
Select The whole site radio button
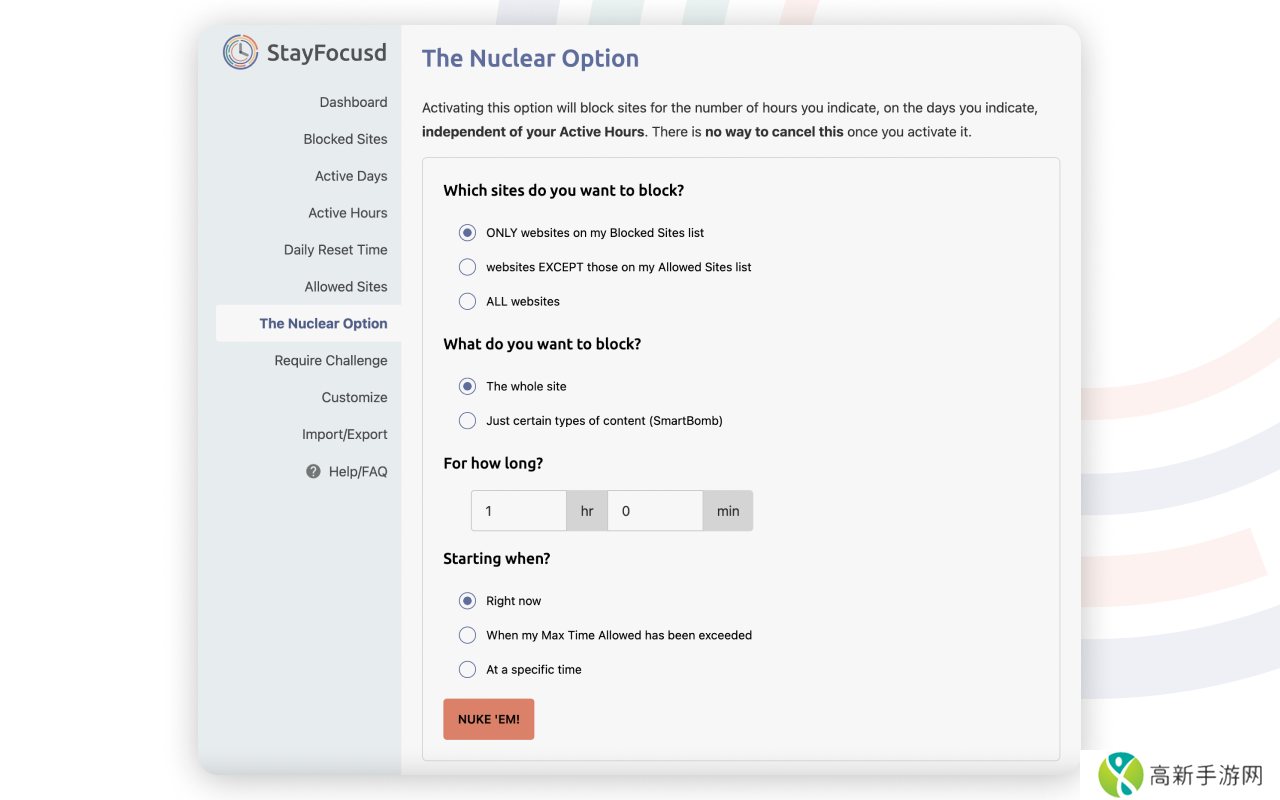click(467, 386)
